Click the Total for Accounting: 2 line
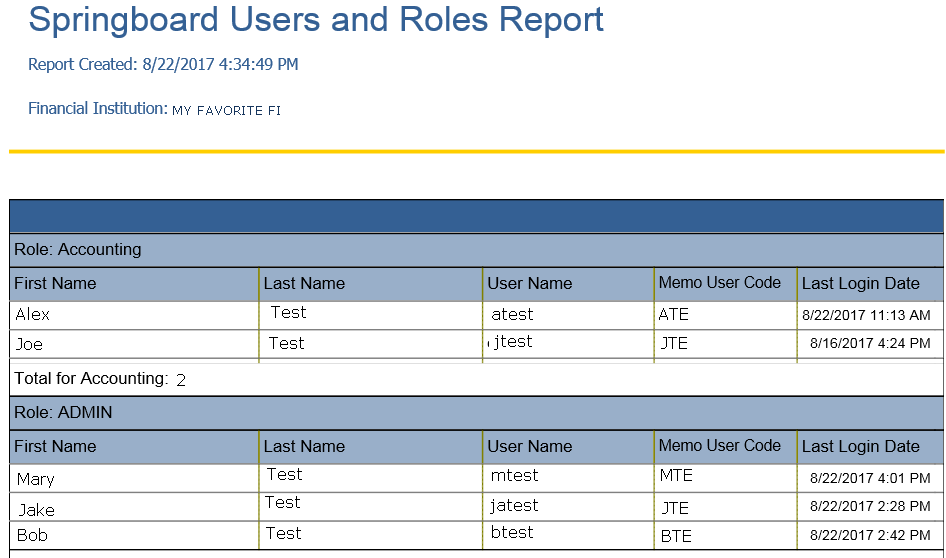946x558 pixels. click(x=100, y=379)
